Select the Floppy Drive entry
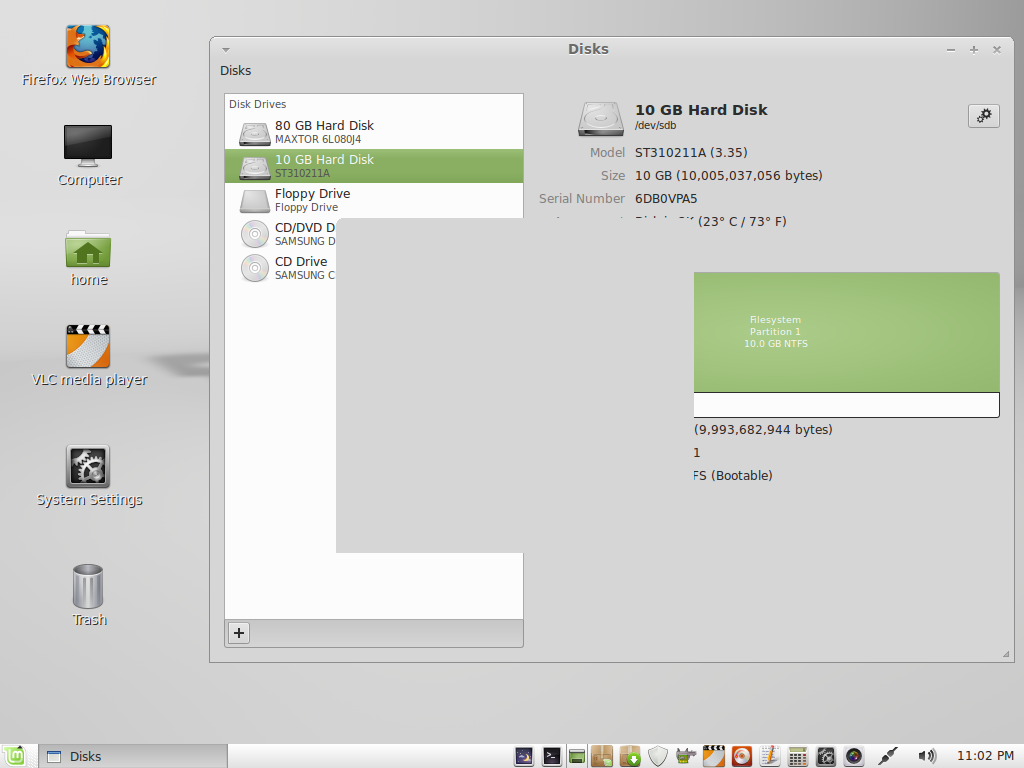The image size is (1024, 768). (374, 200)
